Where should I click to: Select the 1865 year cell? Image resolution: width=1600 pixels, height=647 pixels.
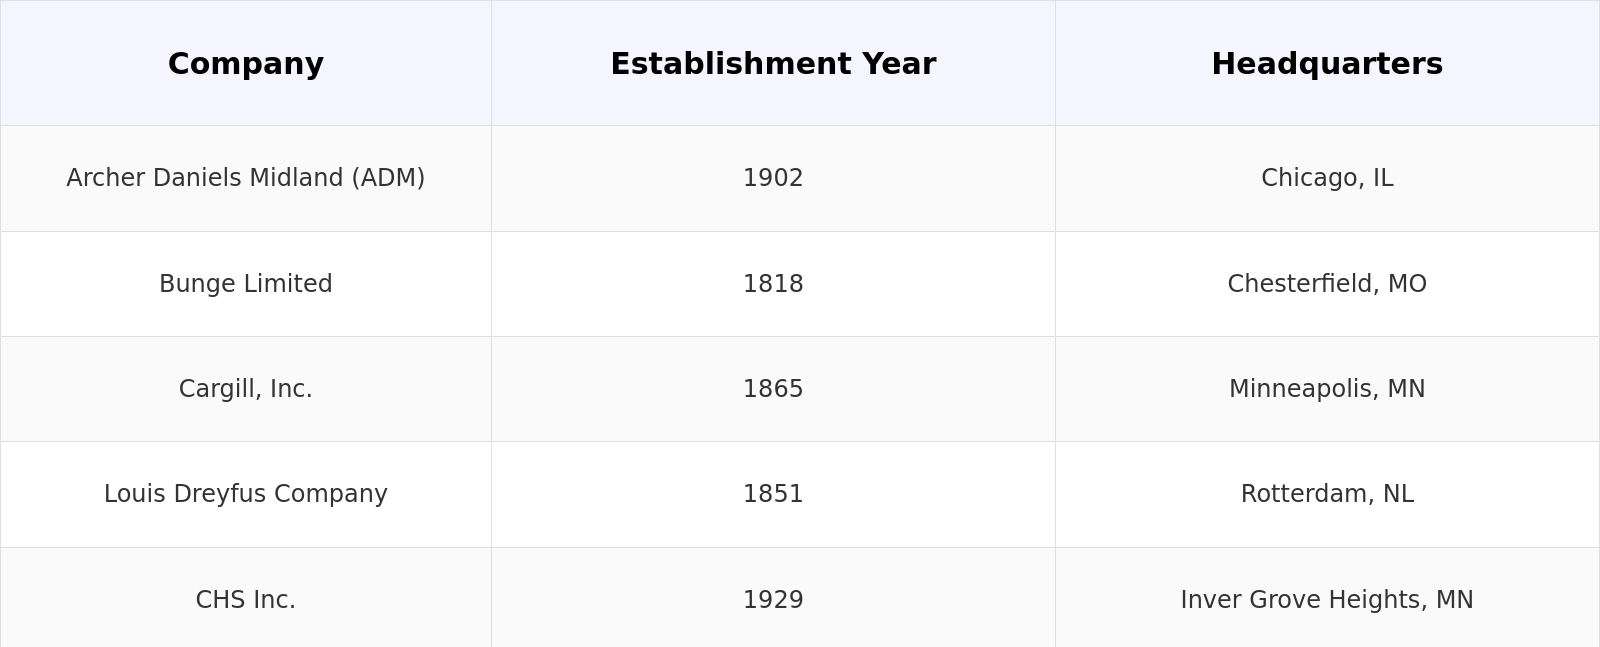click(772, 389)
